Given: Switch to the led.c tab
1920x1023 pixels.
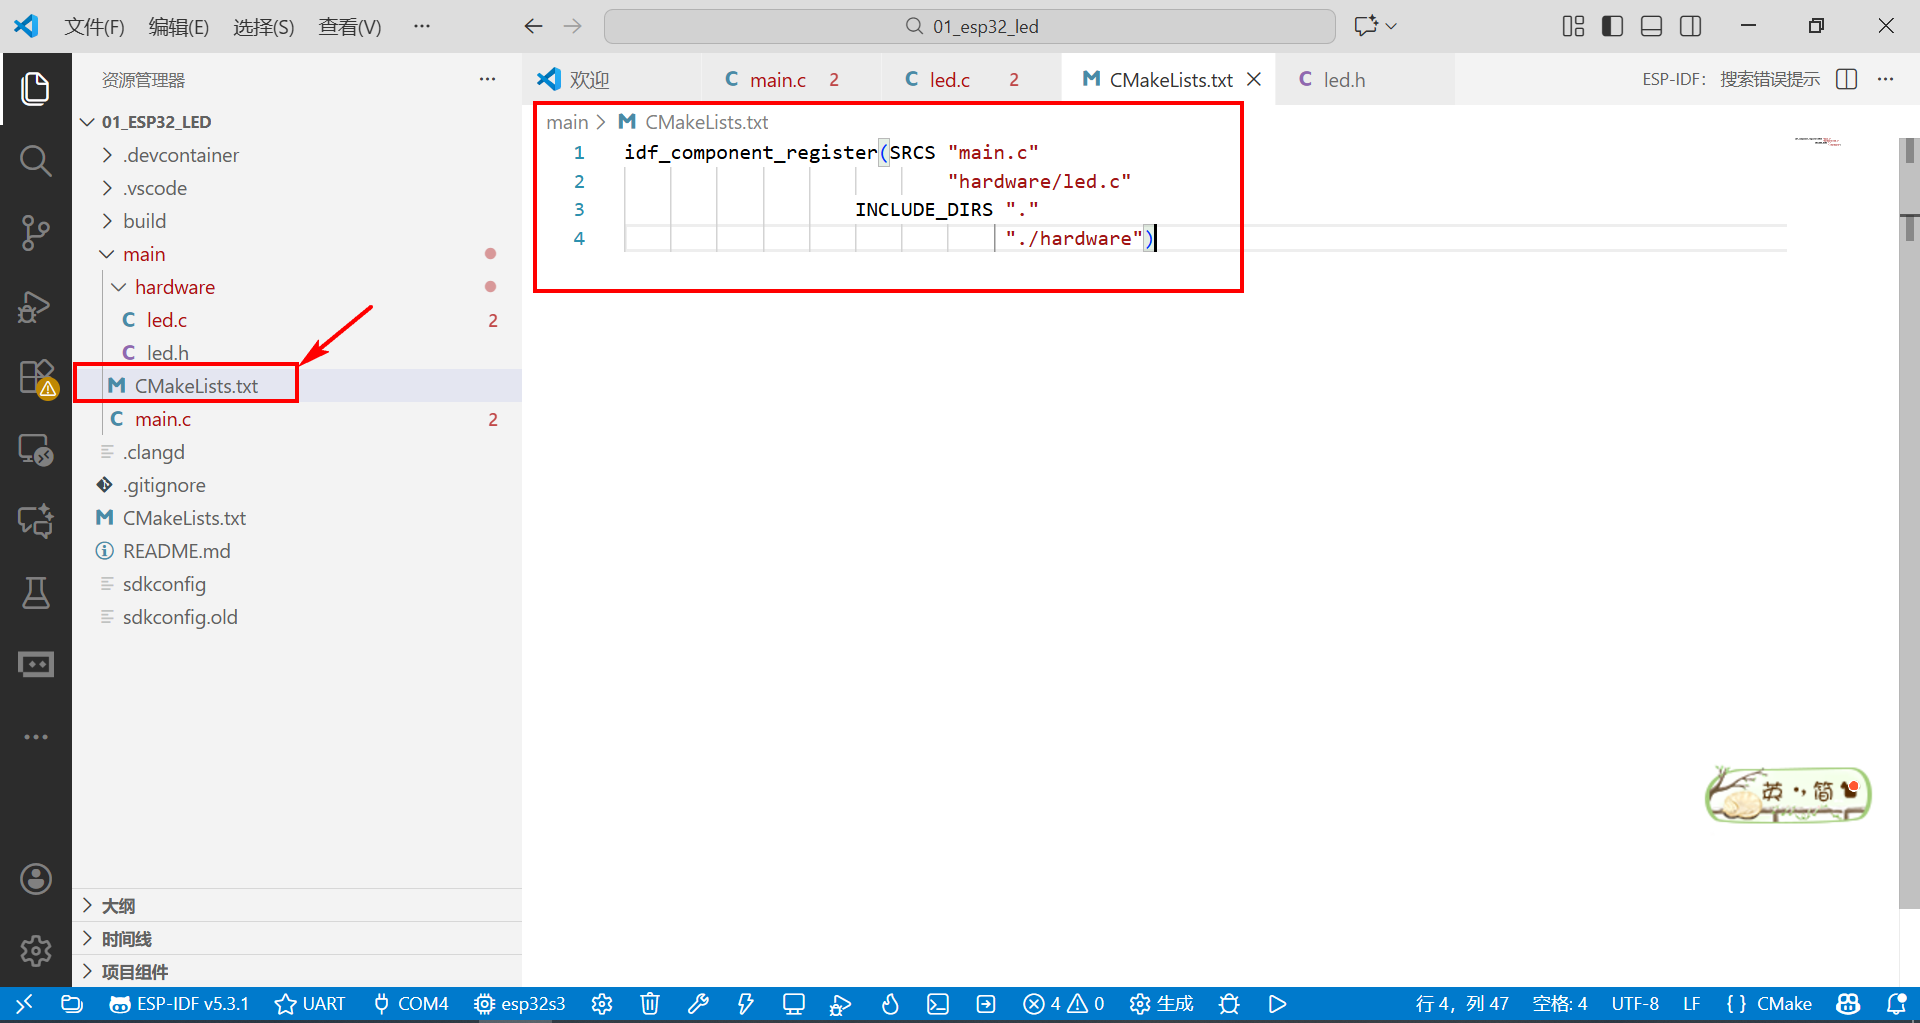Looking at the screenshot, I should (x=970, y=79).
